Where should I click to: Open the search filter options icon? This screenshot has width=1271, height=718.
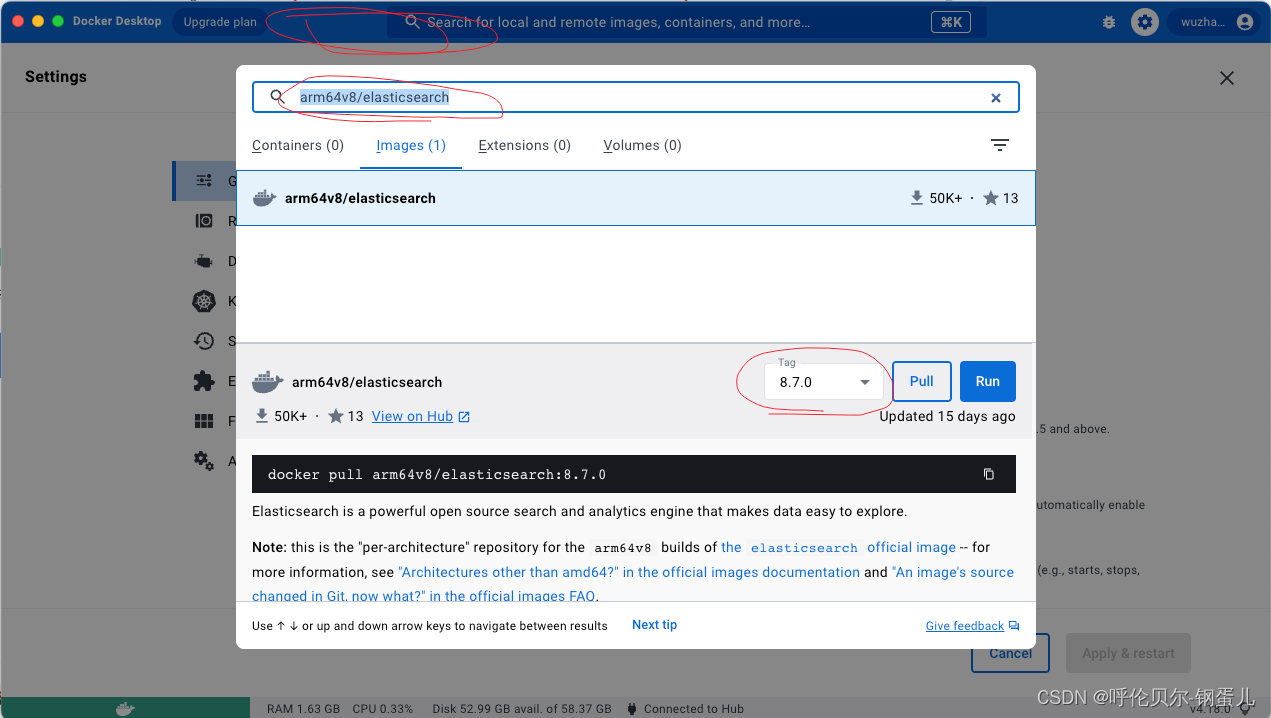[x=999, y=145]
